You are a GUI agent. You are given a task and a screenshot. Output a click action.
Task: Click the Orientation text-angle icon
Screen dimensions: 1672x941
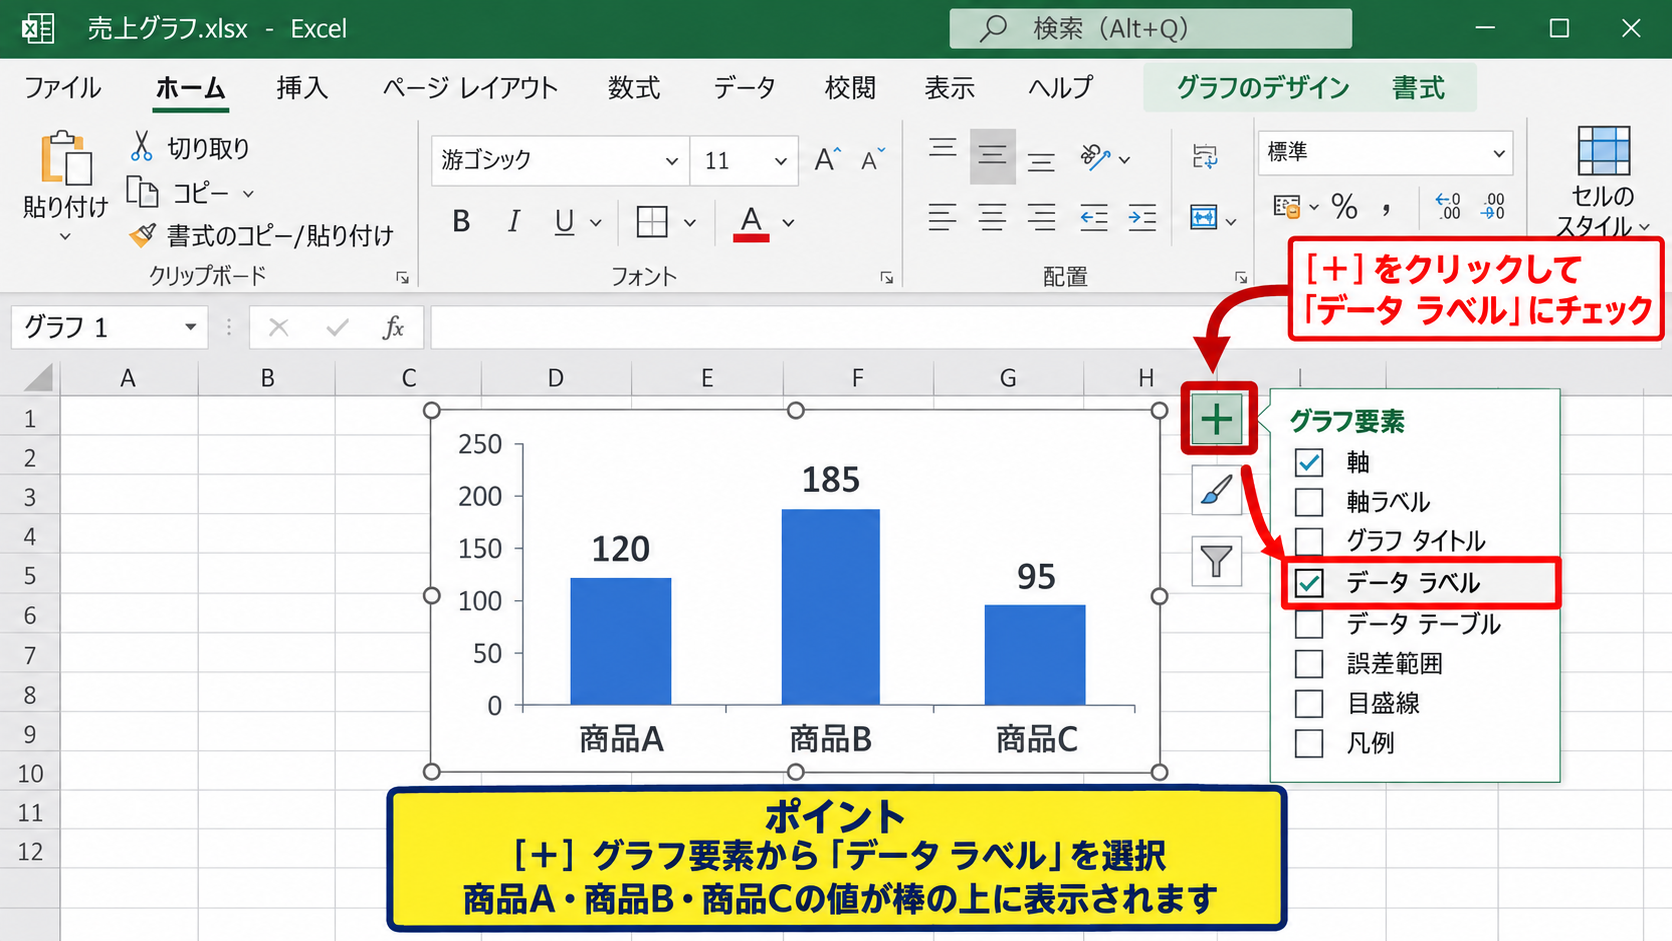click(x=1096, y=157)
